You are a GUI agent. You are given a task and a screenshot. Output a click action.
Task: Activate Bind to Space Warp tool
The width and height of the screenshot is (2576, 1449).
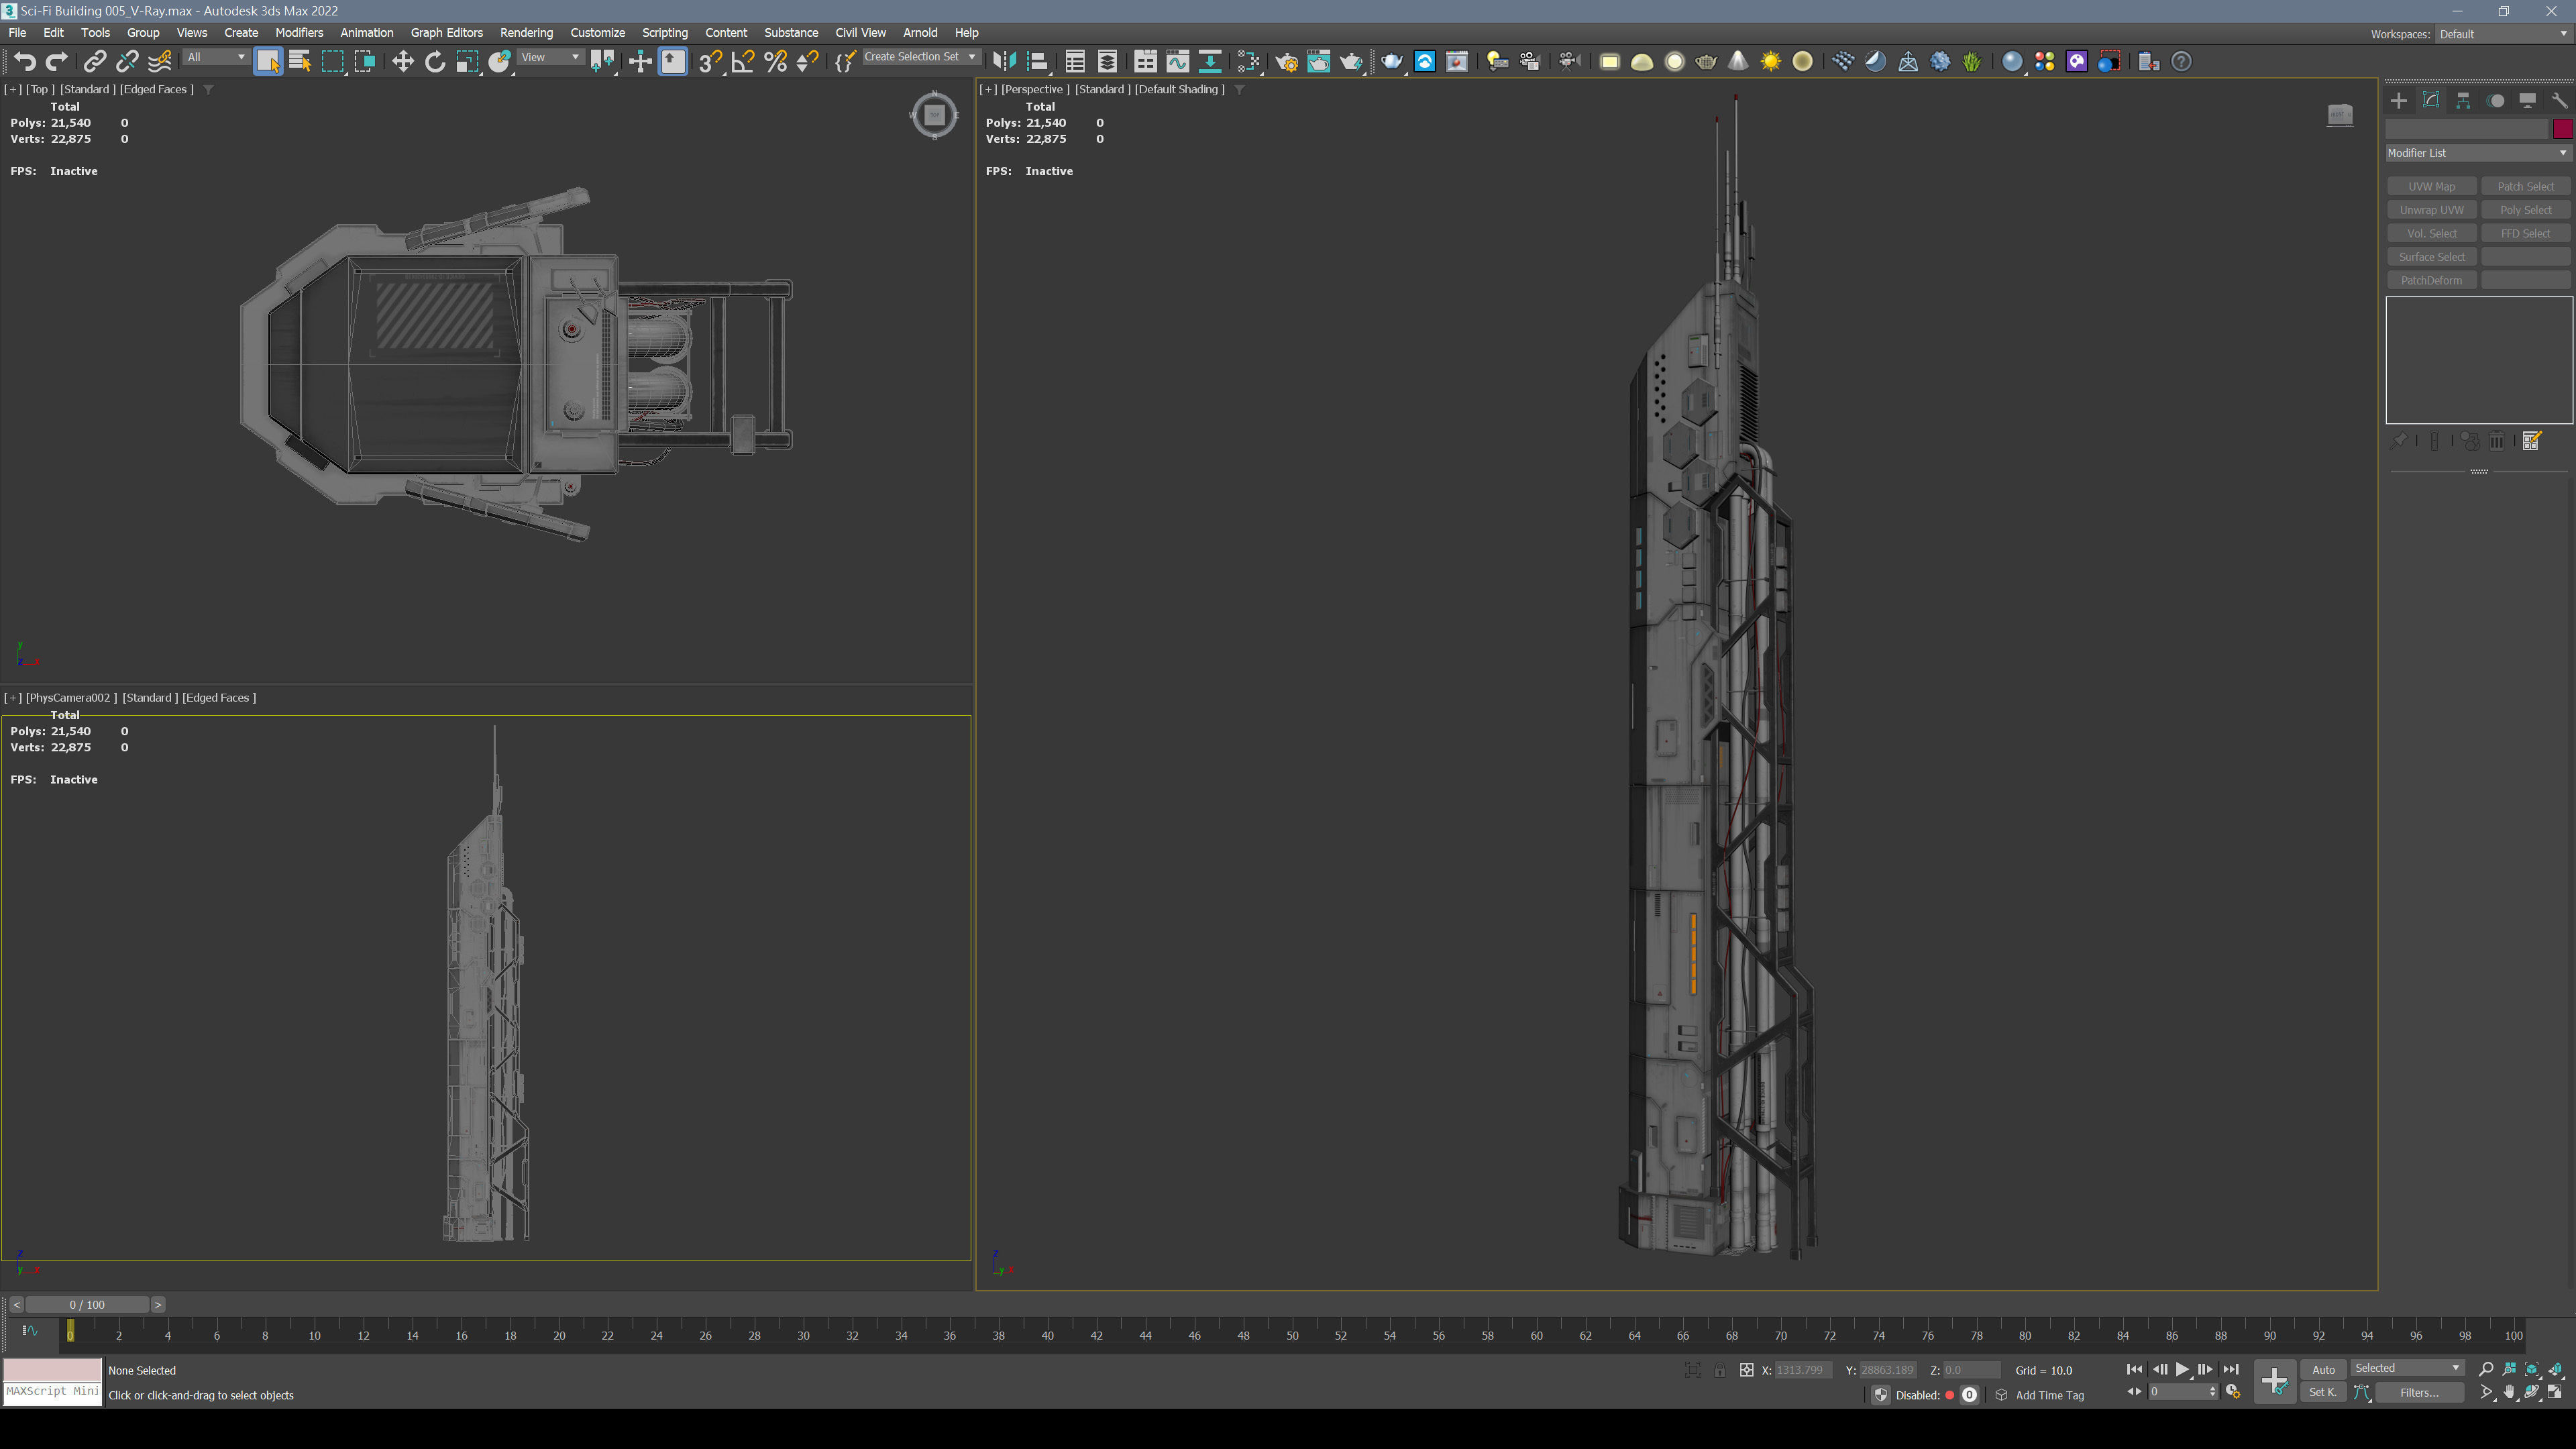[160, 62]
